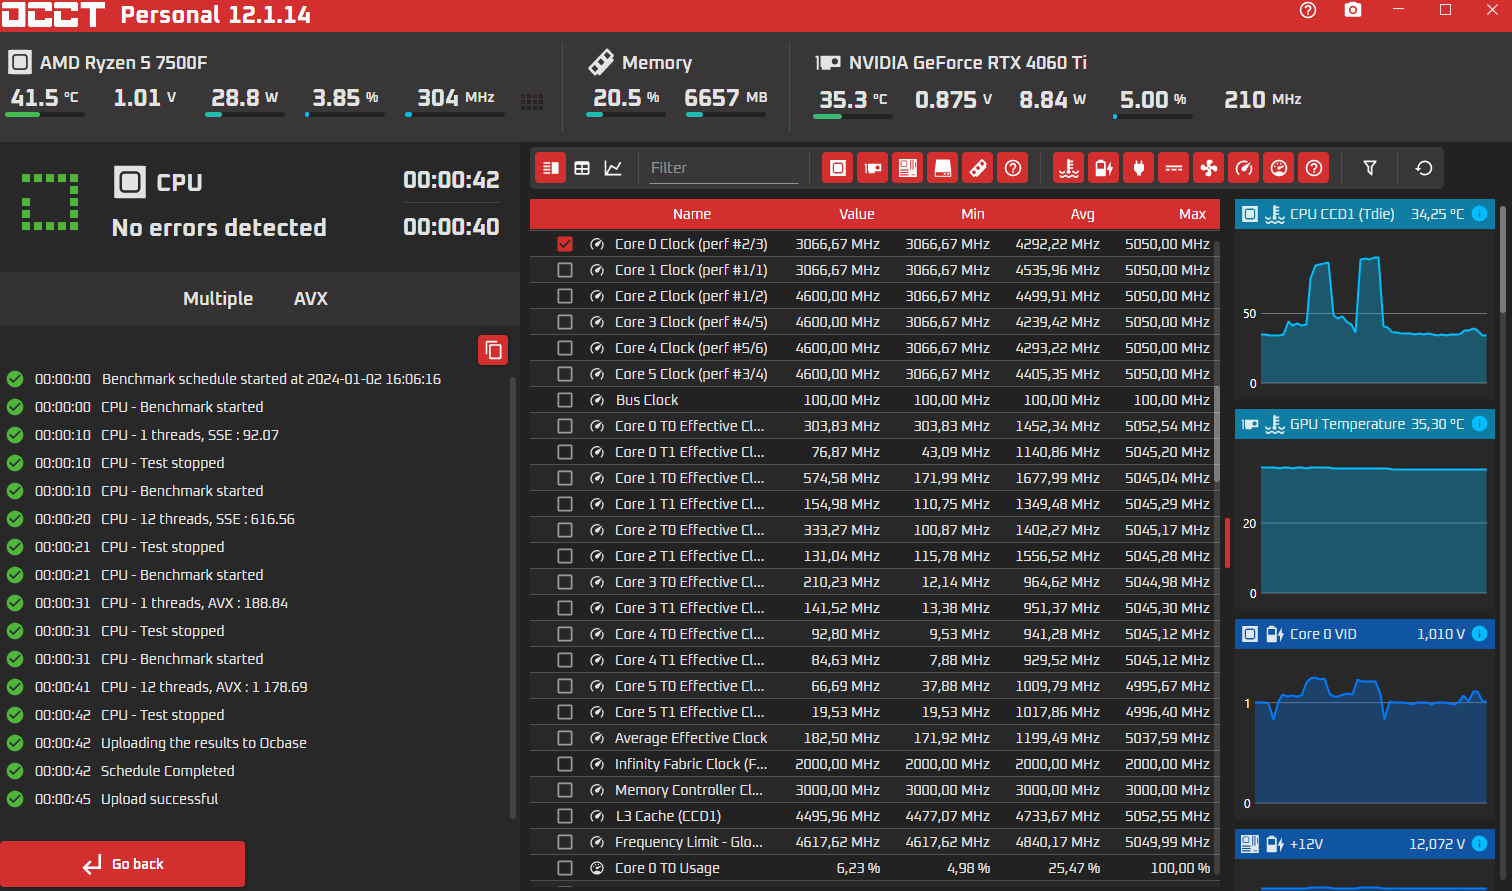Toggle the storage drive filter icon
Image resolution: width=1512 pixels, height=891 pixels.
click(x=943, y=168)
